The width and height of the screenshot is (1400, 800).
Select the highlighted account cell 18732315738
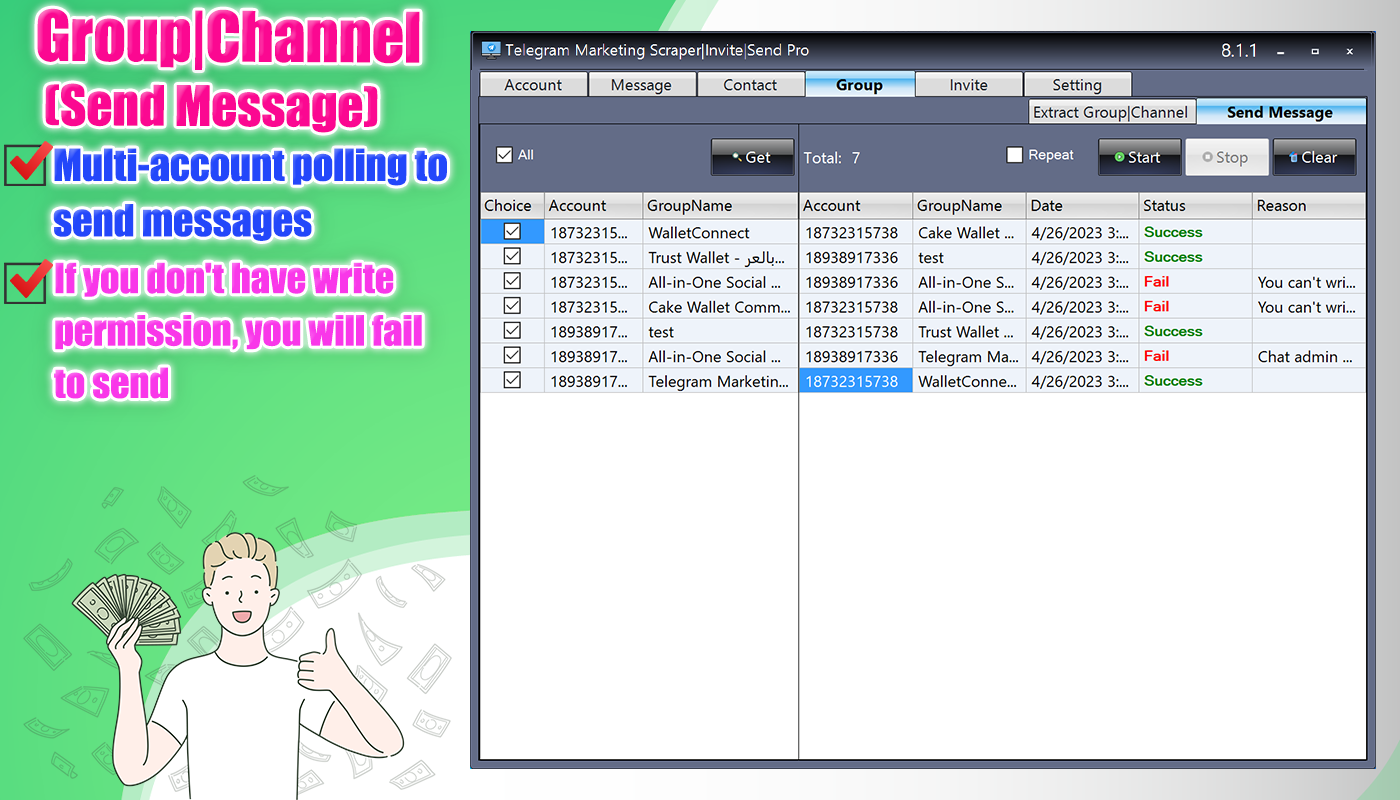click(855, 380)
